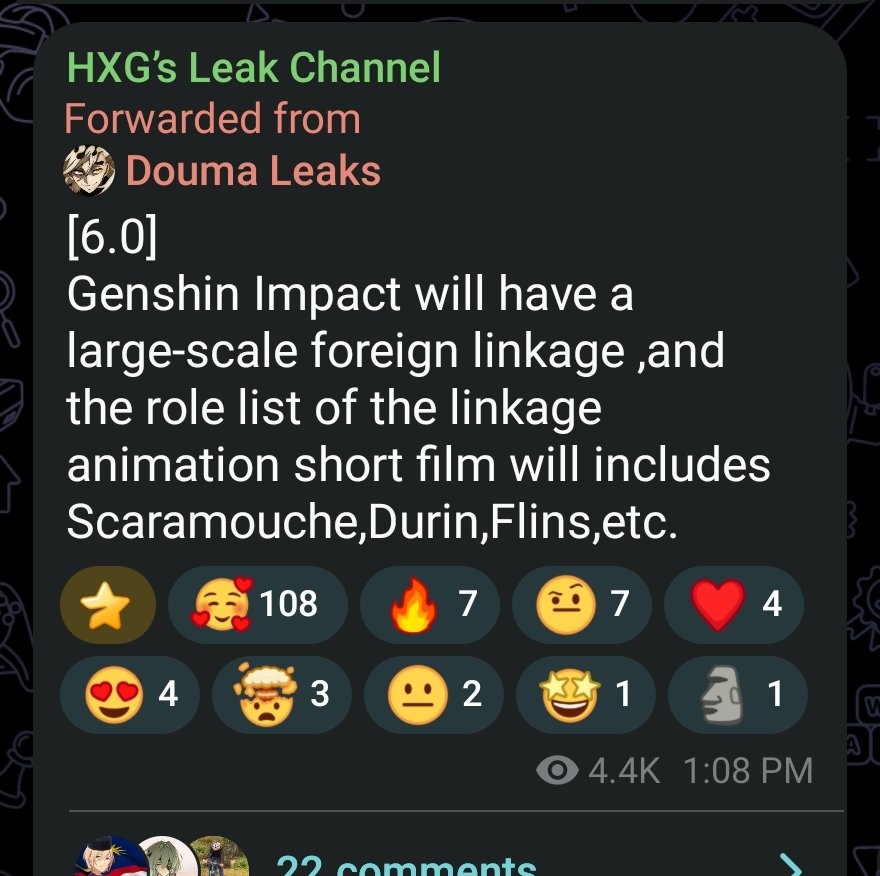Tap the star reaction button
Image resolution: width=880 pixels, height=876 pixels.
tap(107, 604)
